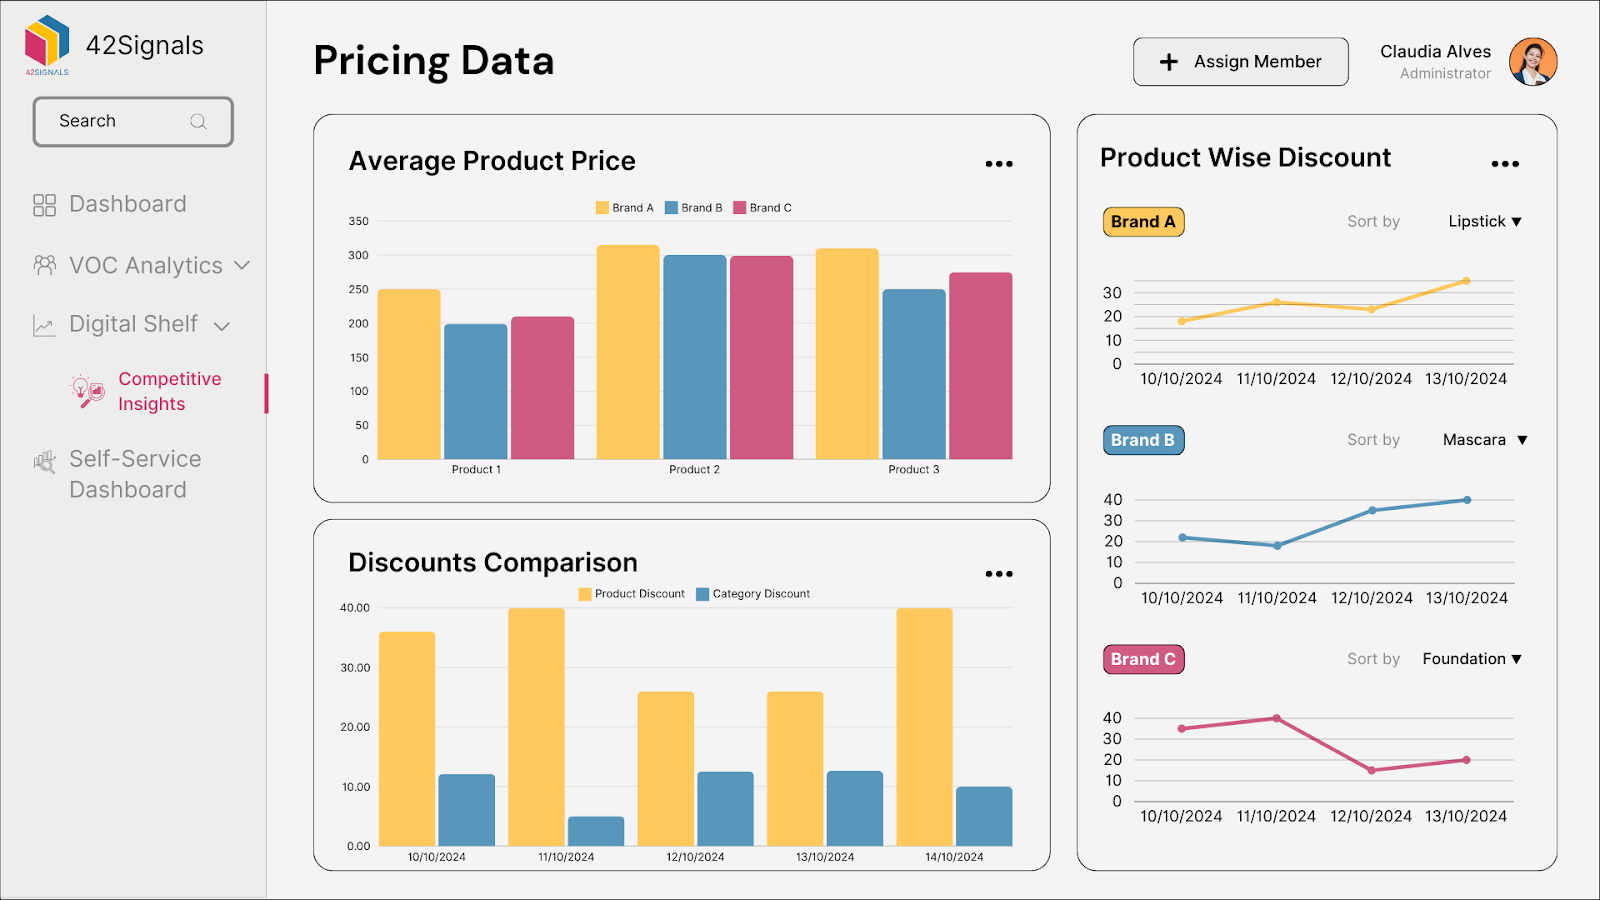The image size is (1600, 900).
Task: Click the VOC Analytics people icon
Action: (44, 265)
